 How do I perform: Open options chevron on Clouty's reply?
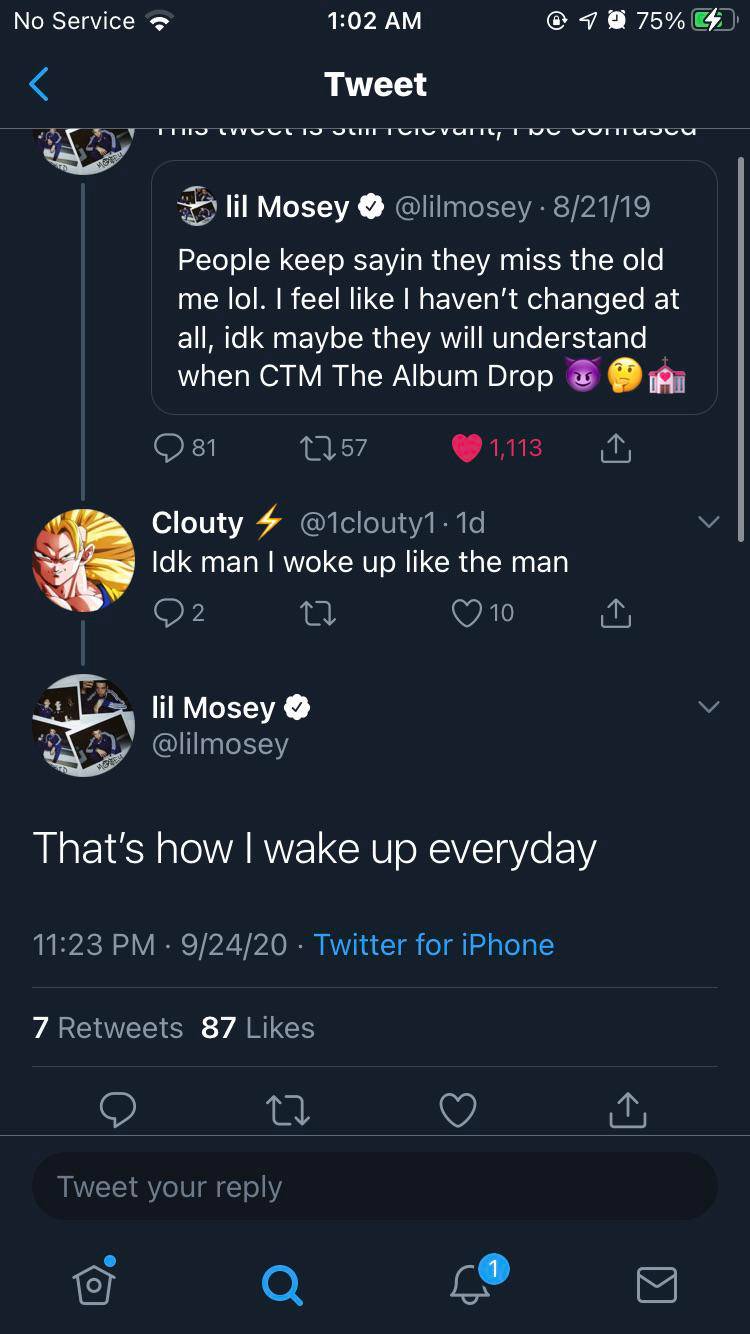[x=709, y=521]
